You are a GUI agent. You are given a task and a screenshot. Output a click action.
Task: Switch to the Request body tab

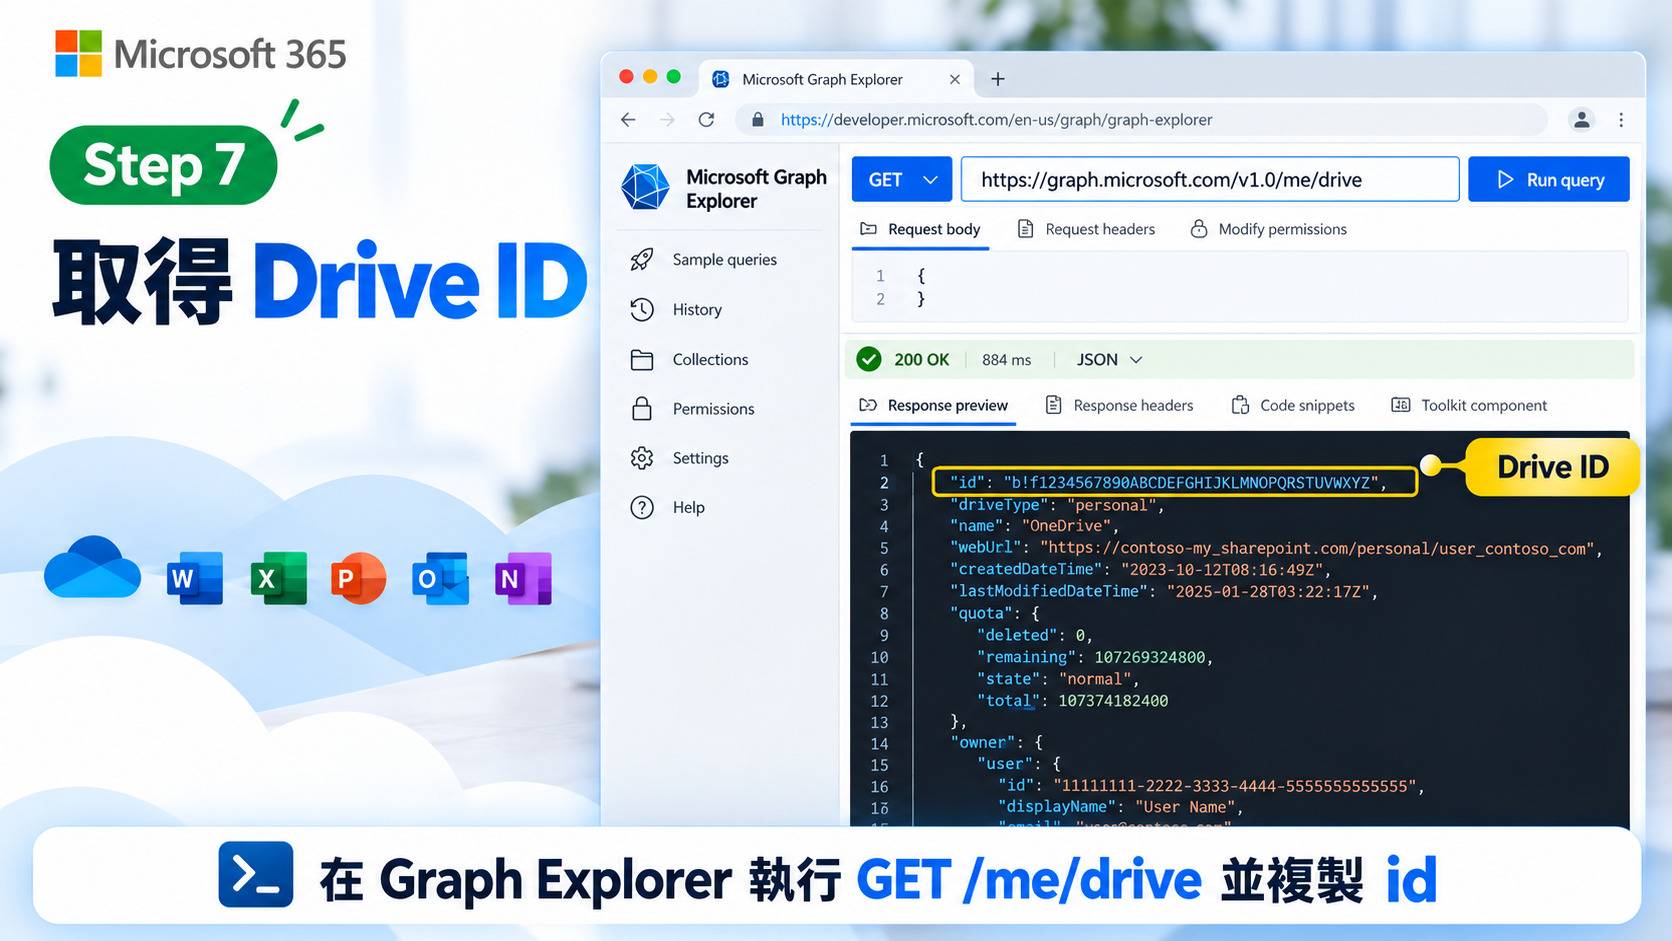click(x=920, y=230)
